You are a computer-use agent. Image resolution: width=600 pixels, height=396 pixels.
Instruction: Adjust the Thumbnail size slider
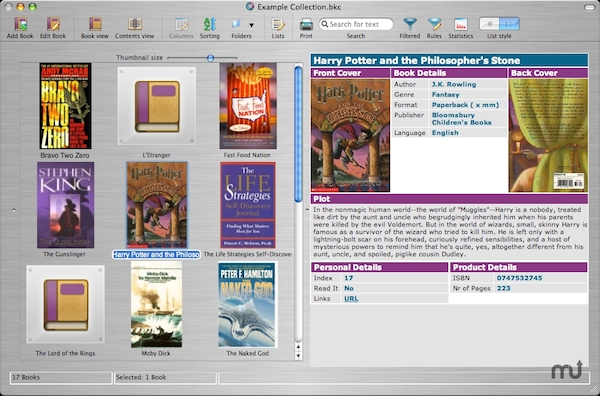[x=210, y=58]
